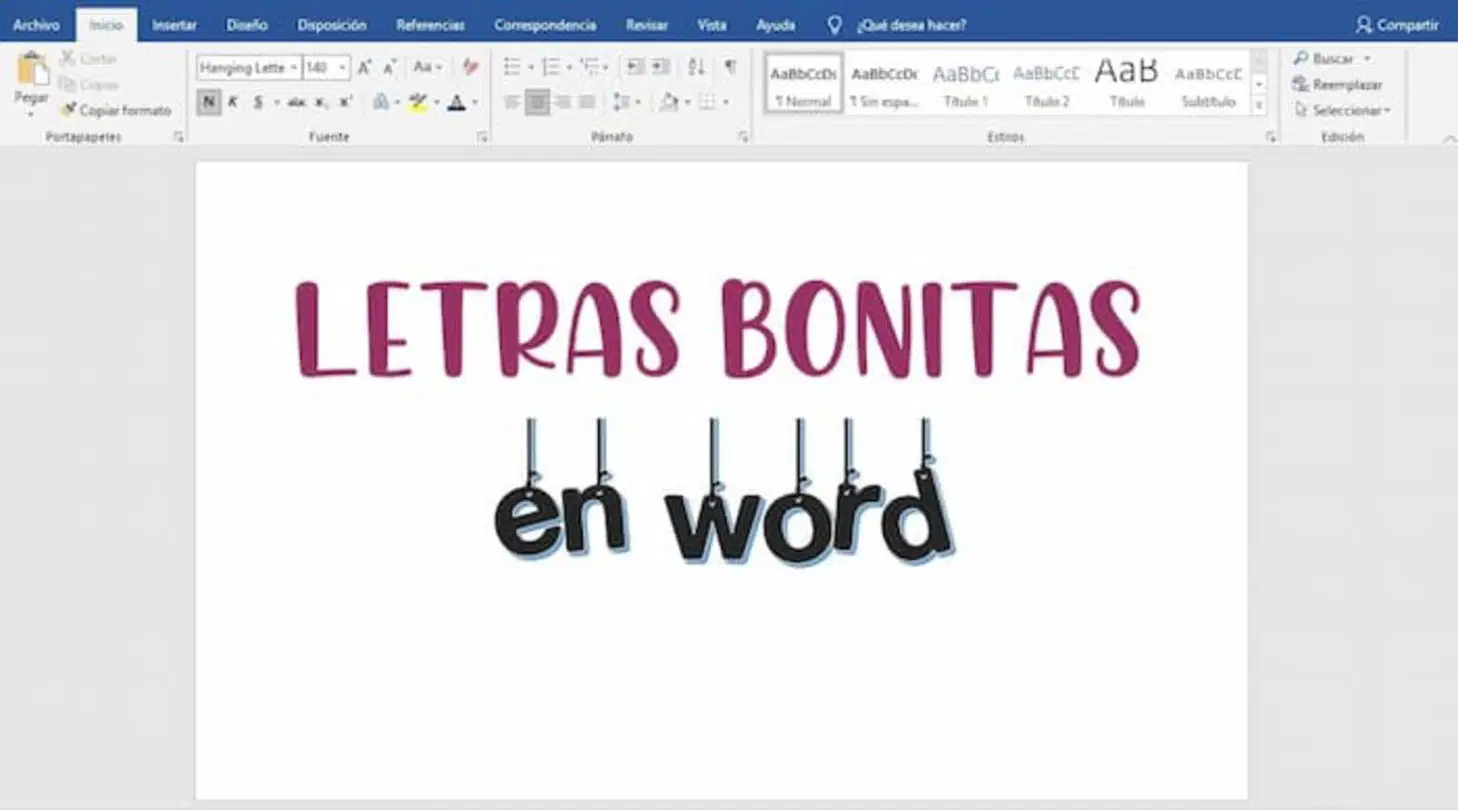
Task: Expand the Pegar dropdown arrow below paste
Action: 31,112
